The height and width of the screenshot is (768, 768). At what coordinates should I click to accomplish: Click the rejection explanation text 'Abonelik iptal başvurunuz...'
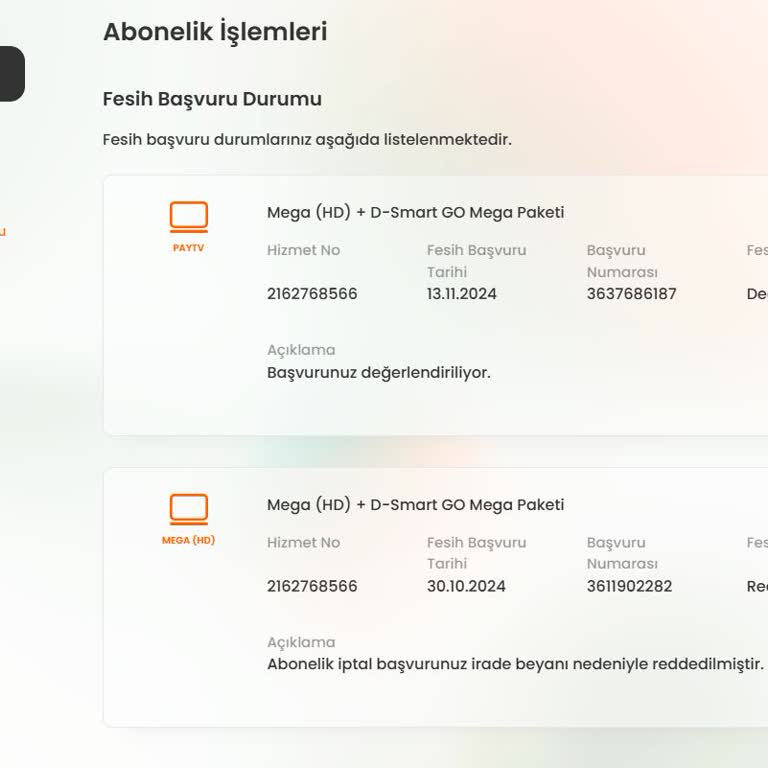[515, 664]
